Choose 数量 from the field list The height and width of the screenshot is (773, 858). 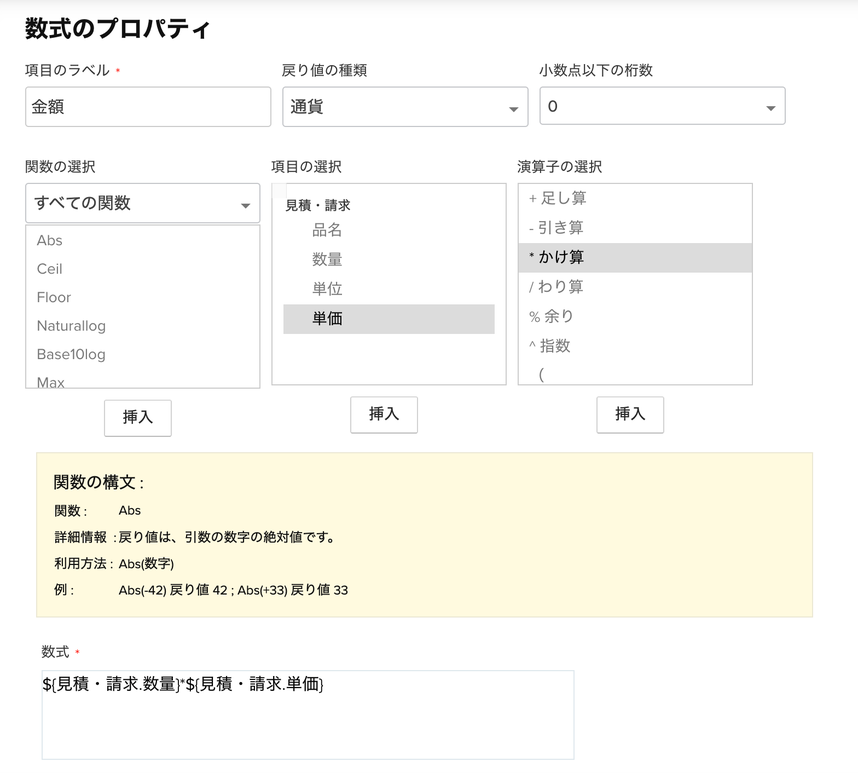[x=327, y=259]
